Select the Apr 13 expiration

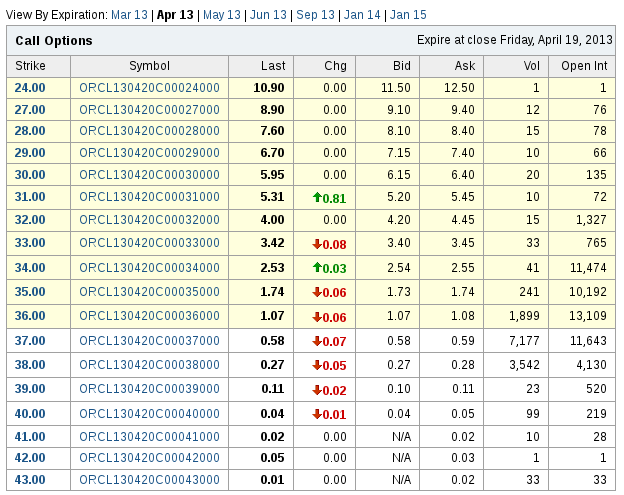175,15
